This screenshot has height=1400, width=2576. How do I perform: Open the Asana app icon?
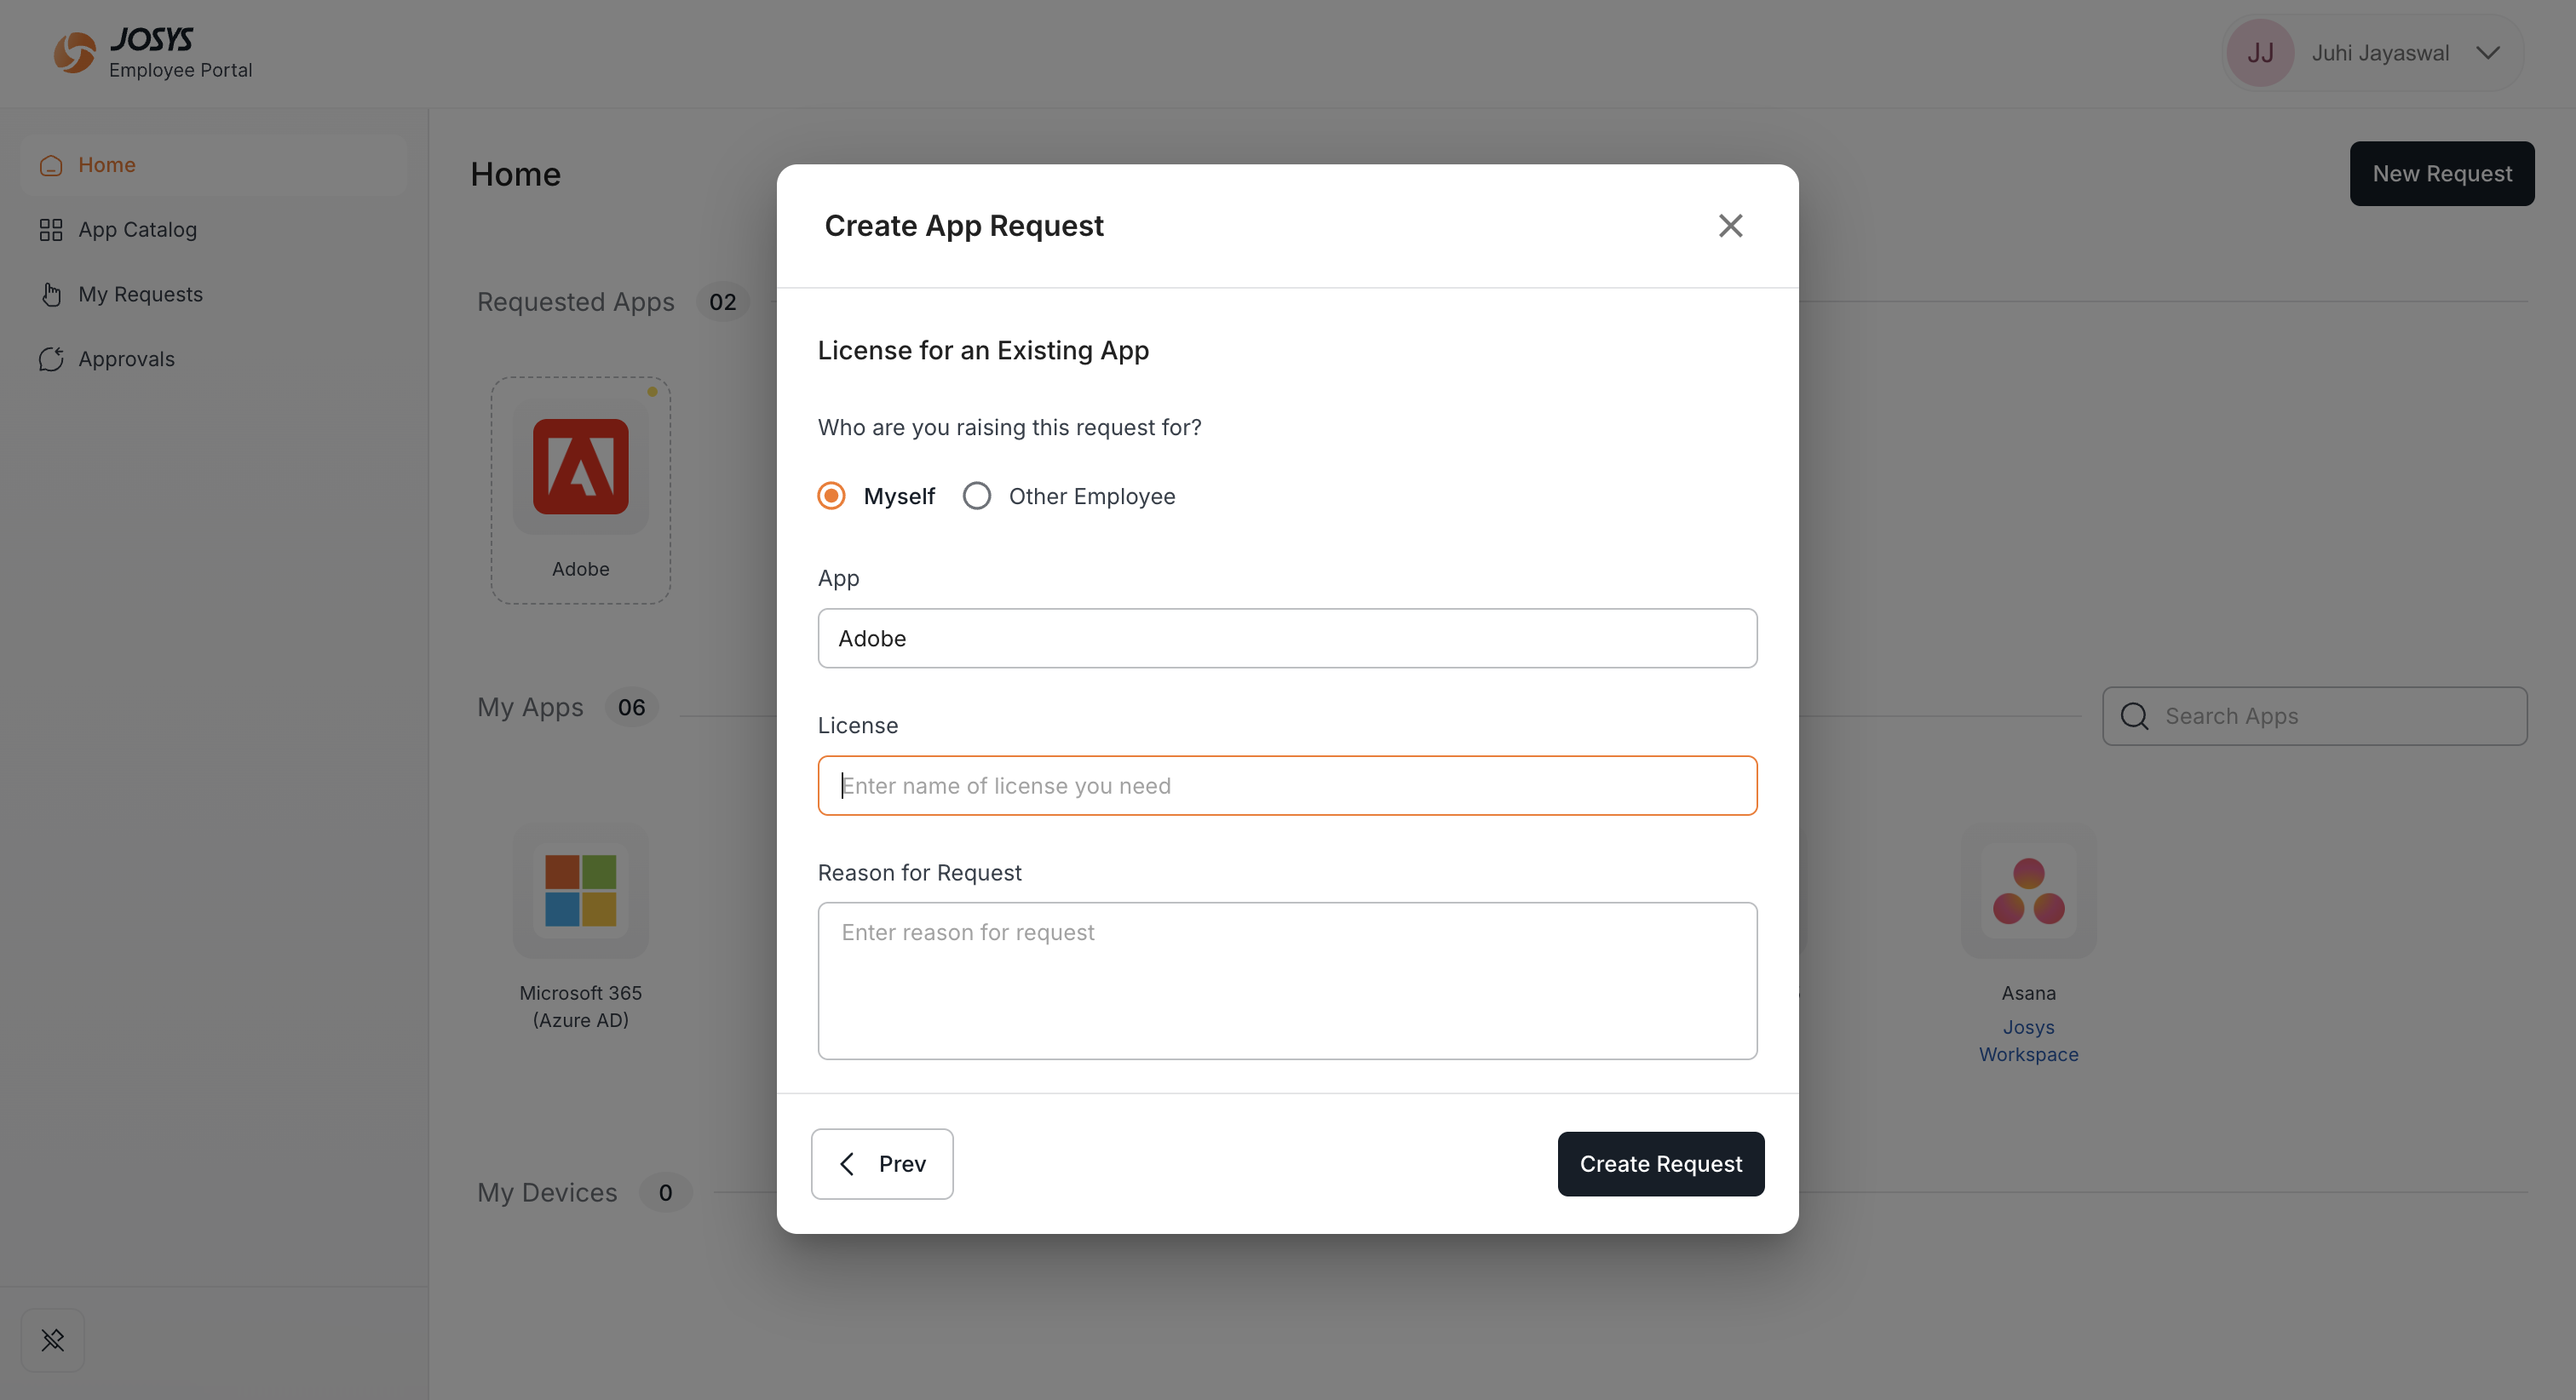click(x=2028, y=890)
